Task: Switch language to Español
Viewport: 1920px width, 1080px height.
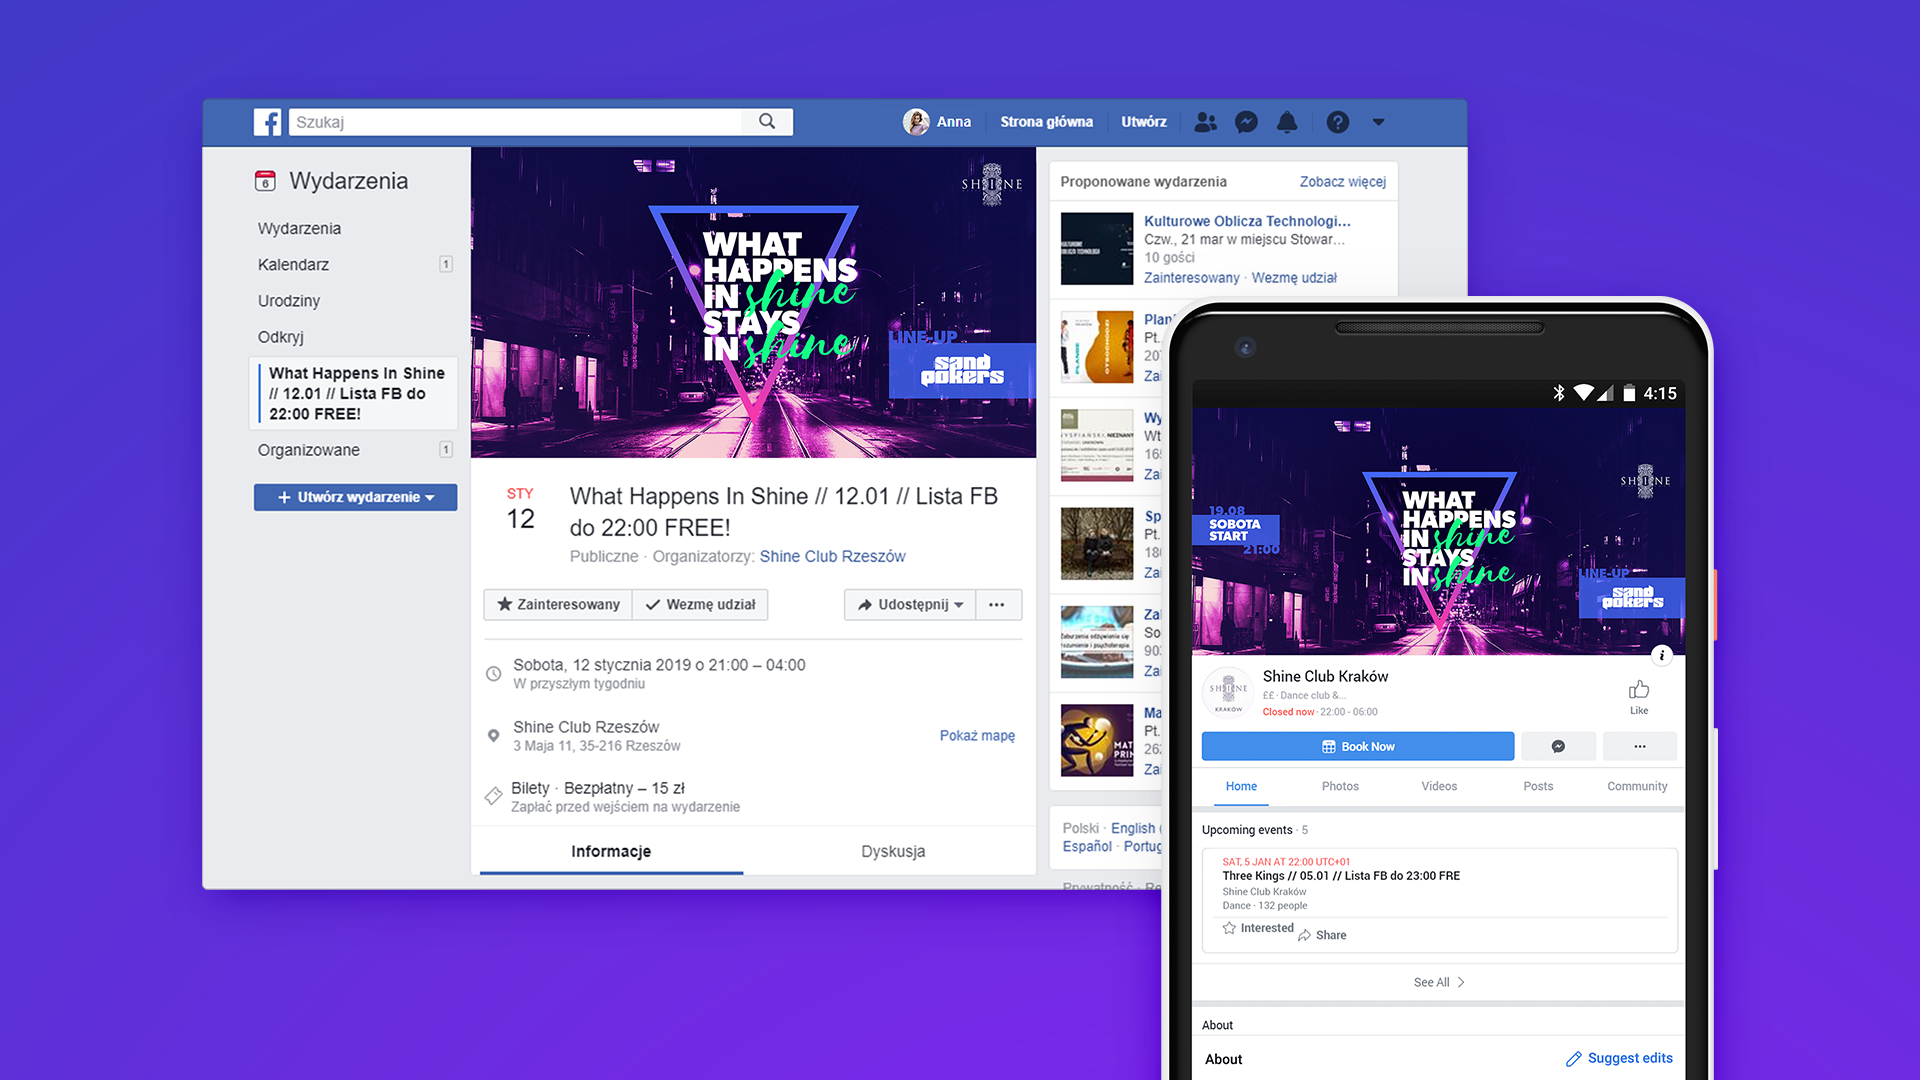Action: [1087, 846]
